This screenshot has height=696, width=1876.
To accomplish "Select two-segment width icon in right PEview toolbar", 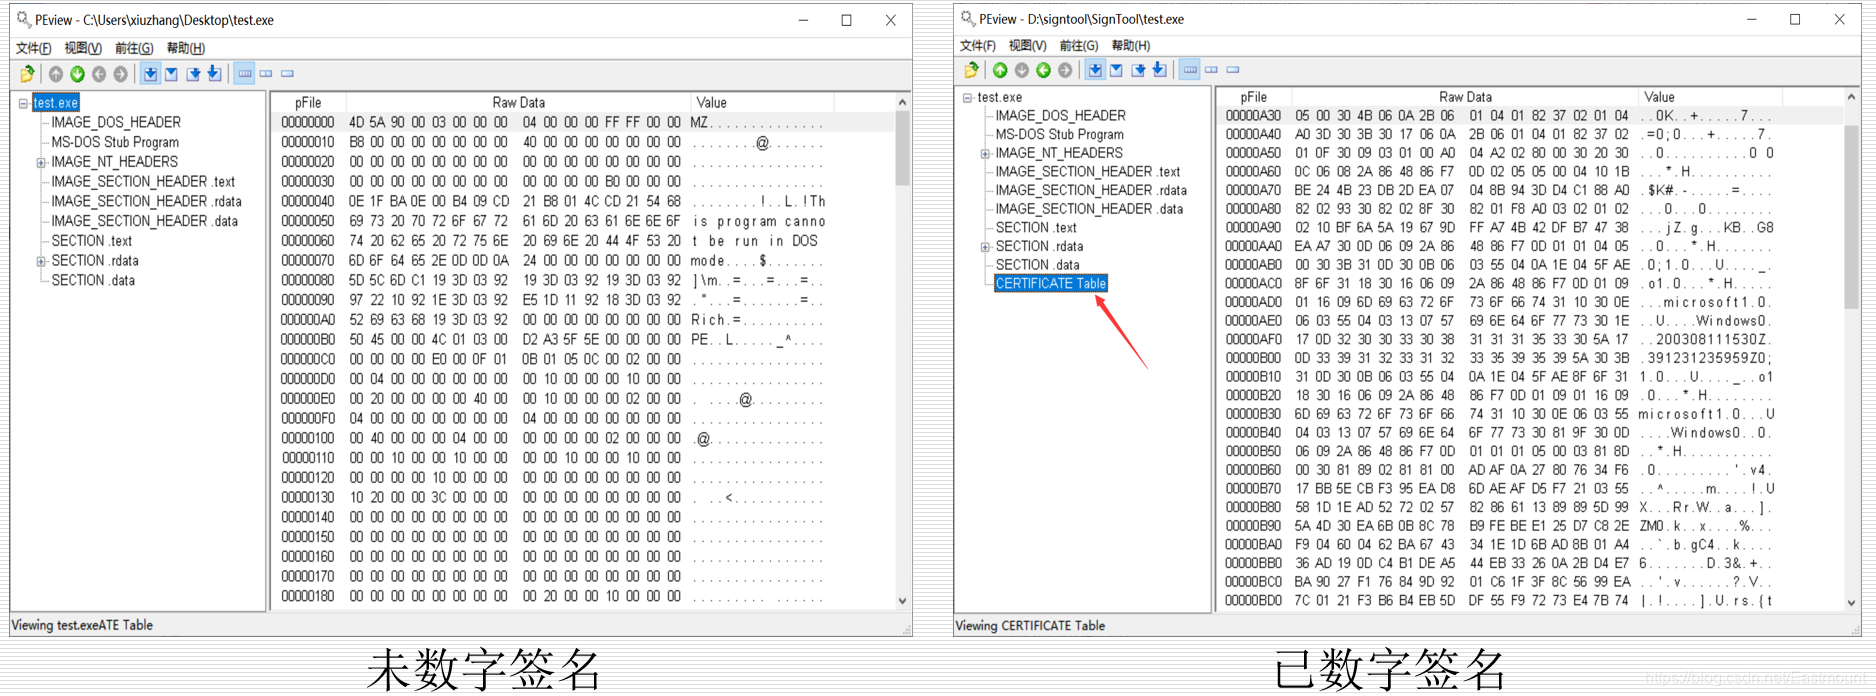I will point(1211,70).
